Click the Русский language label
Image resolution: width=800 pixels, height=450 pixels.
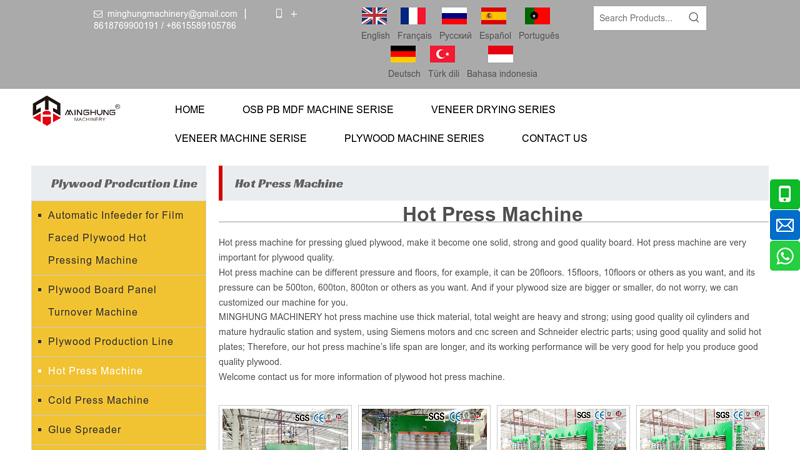coord(455,36)
